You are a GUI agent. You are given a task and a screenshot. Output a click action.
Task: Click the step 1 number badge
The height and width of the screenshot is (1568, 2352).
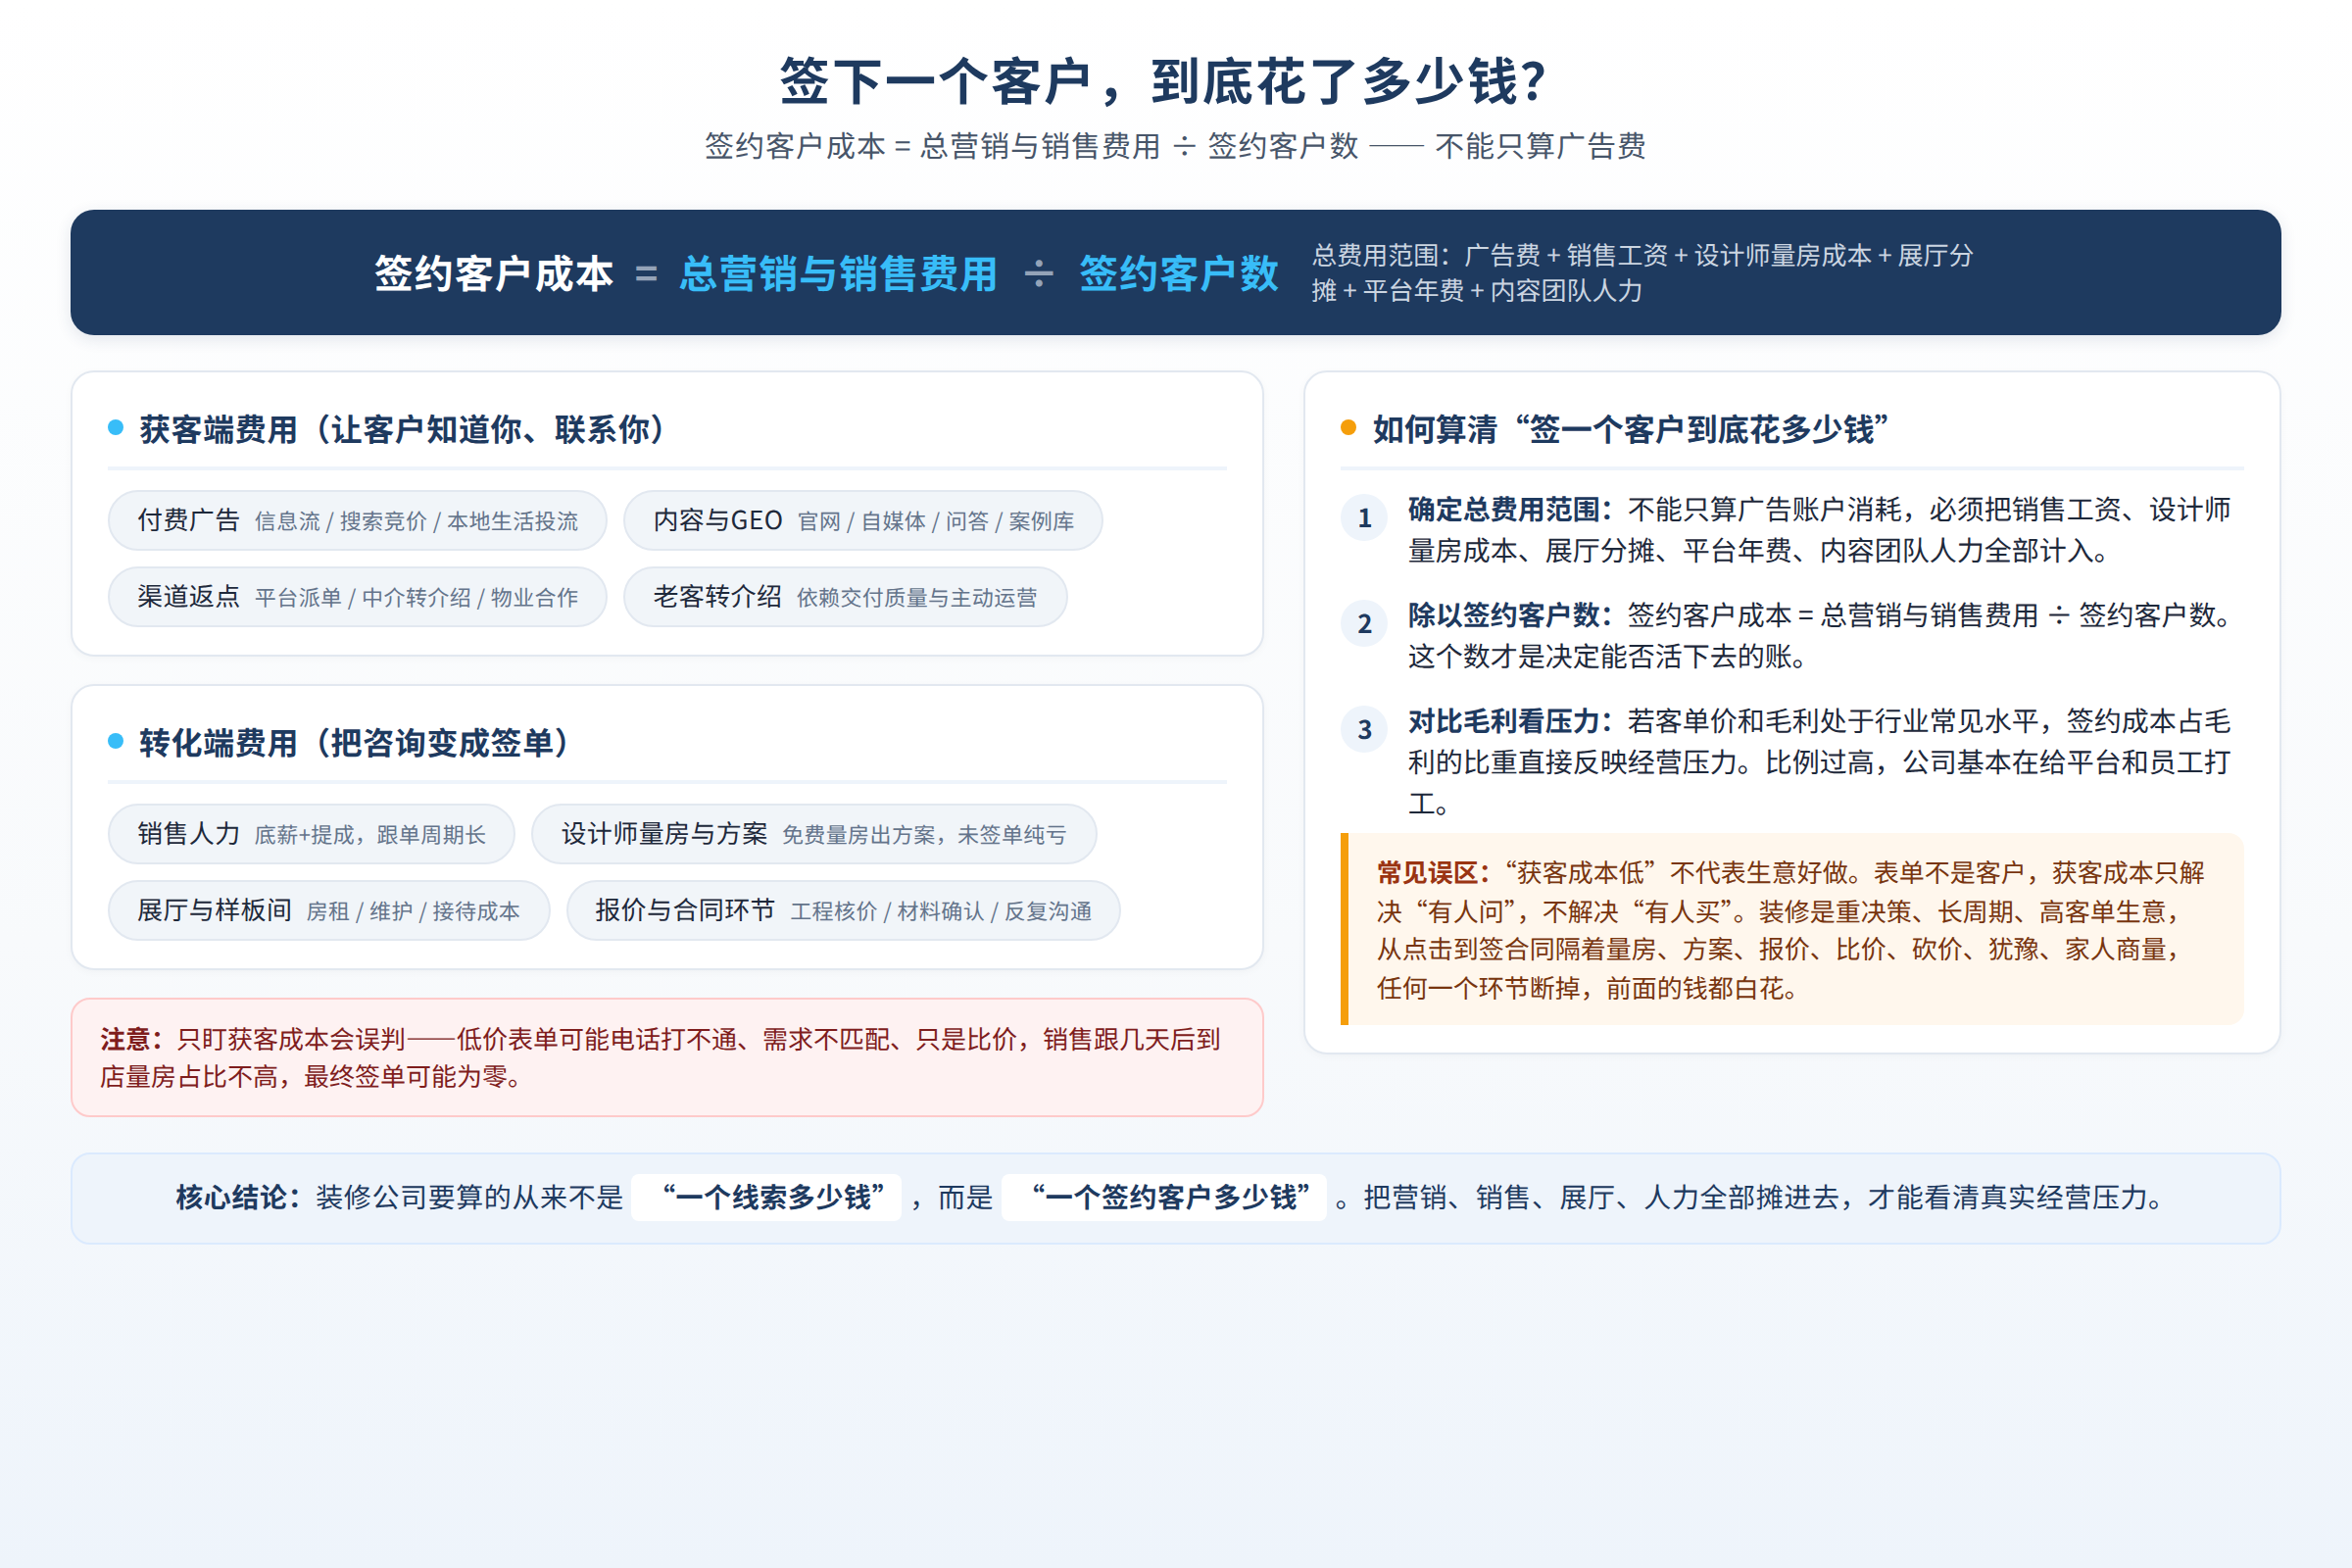1364,518
